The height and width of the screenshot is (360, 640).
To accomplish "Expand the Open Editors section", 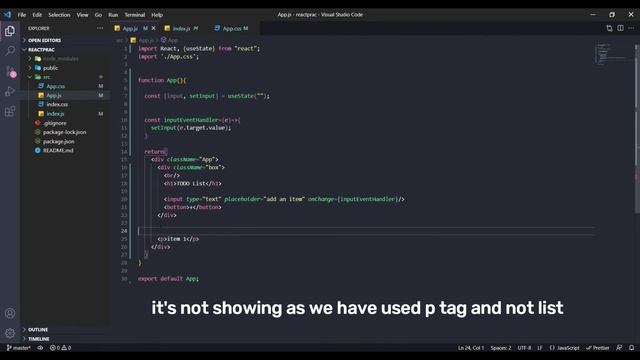I will pyautogui.click(x=44, y=40).
